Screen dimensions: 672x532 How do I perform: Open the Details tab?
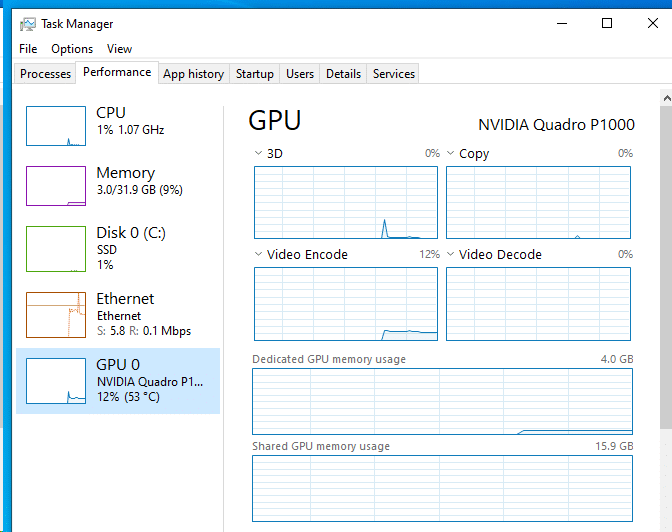coord(343,74)
